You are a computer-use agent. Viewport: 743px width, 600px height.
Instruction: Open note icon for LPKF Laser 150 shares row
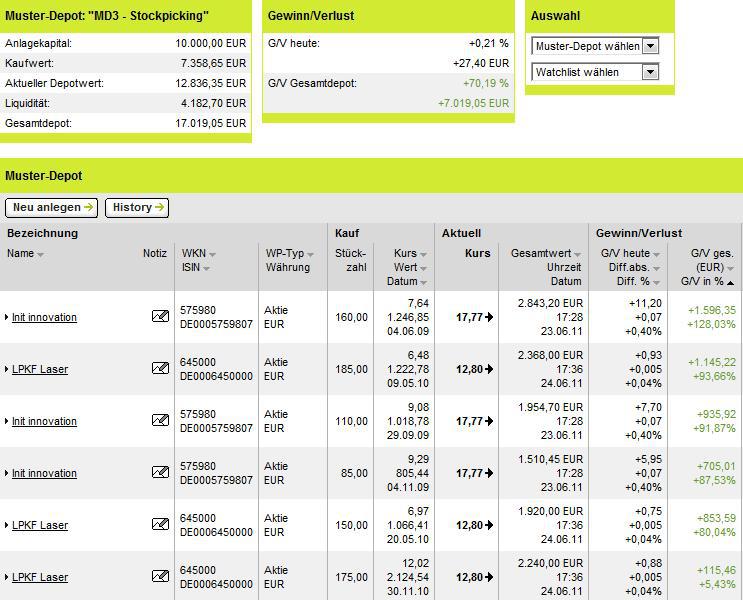click(160, 524)
